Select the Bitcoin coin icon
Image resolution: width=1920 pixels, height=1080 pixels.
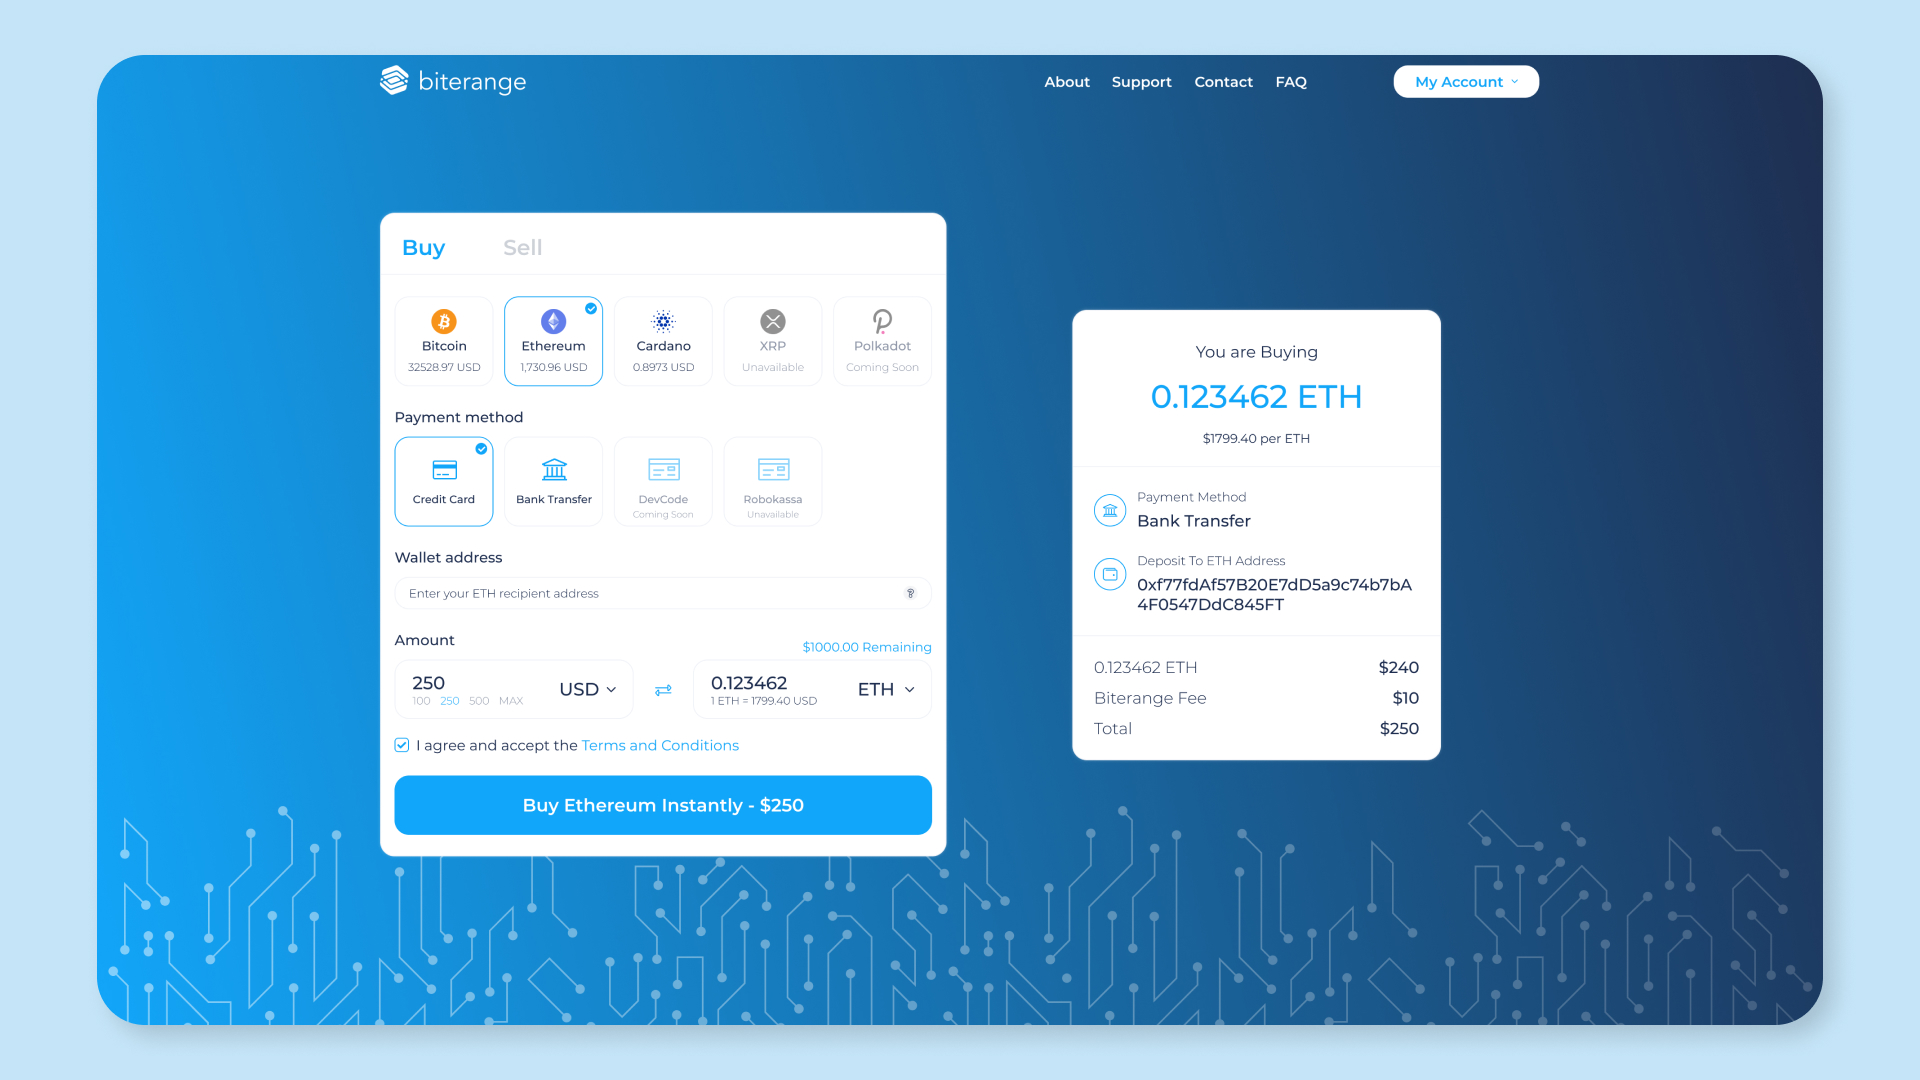[x=444, y=321]
